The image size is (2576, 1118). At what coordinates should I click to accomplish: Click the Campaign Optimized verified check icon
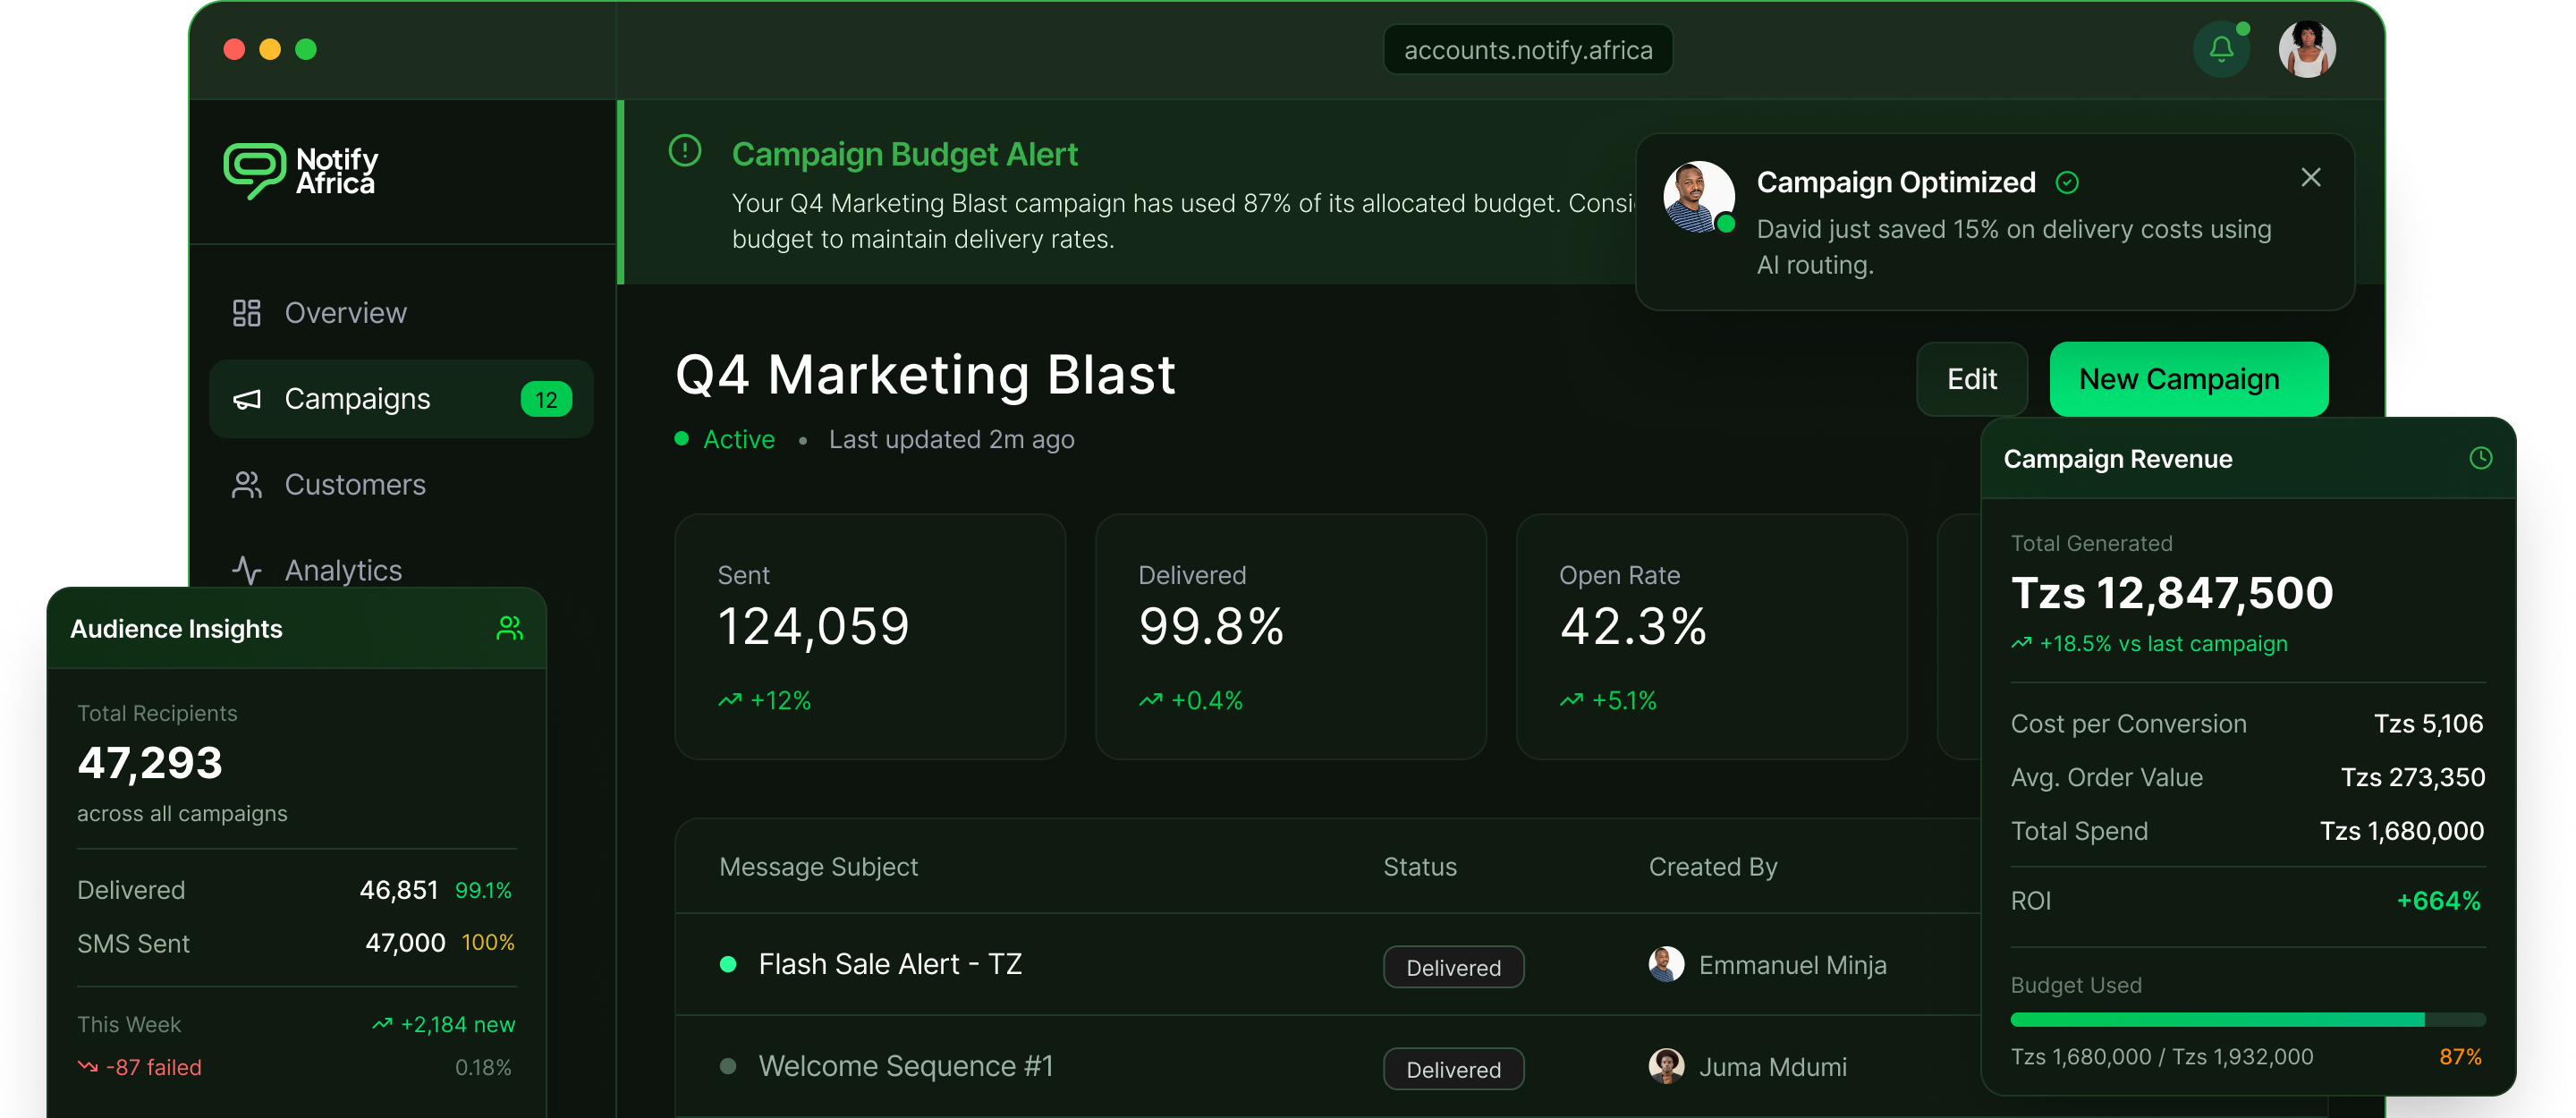point(2067,183)
